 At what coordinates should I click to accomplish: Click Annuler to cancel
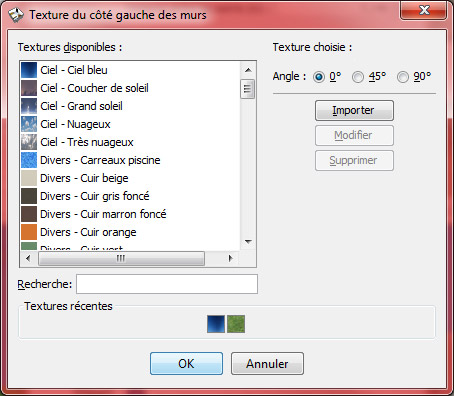tap(267, 364)
